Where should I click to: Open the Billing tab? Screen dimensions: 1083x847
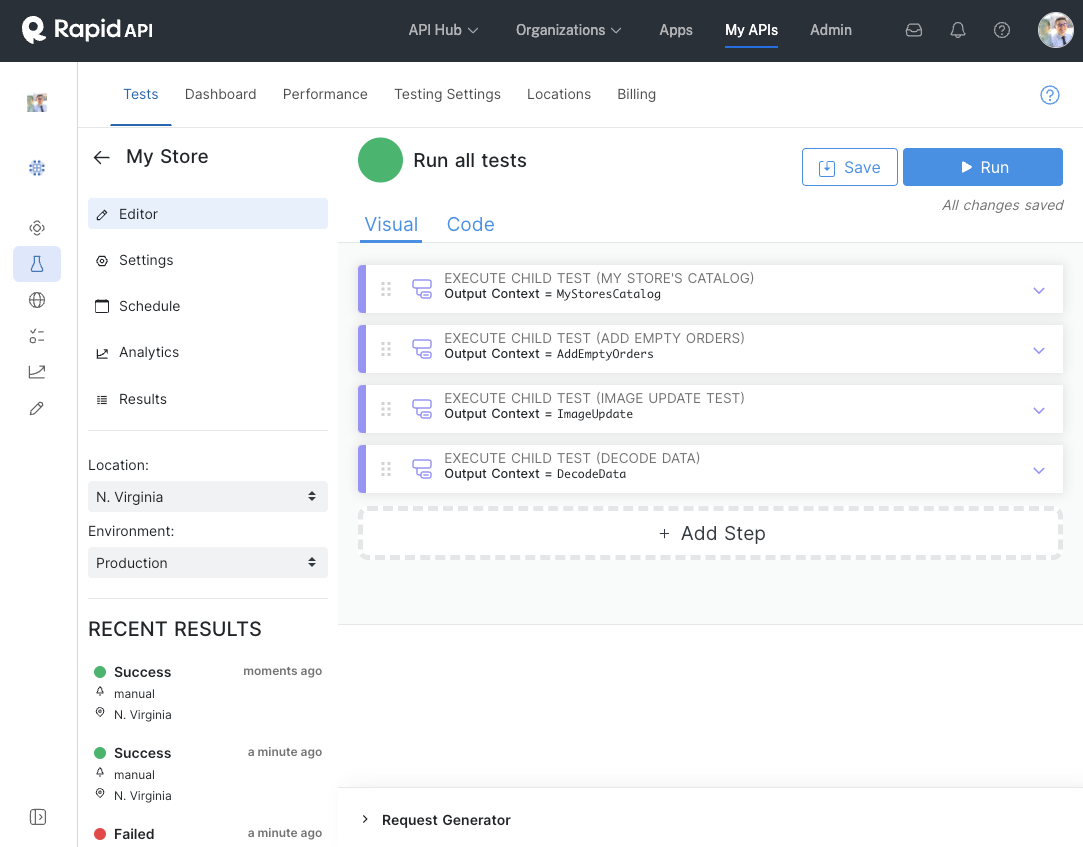click(x=637, y=95)
